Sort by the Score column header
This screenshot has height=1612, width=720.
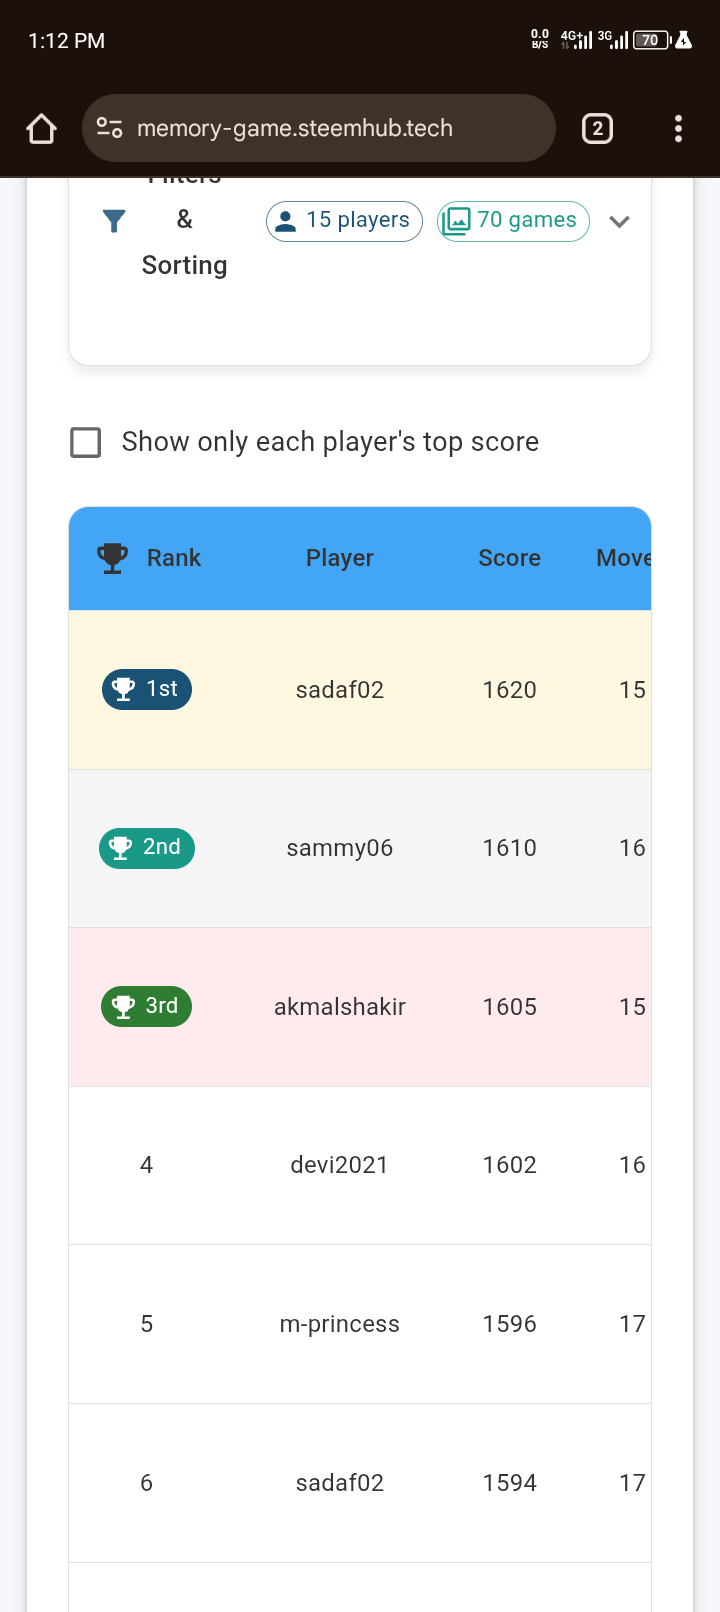[x=510, y=558]
